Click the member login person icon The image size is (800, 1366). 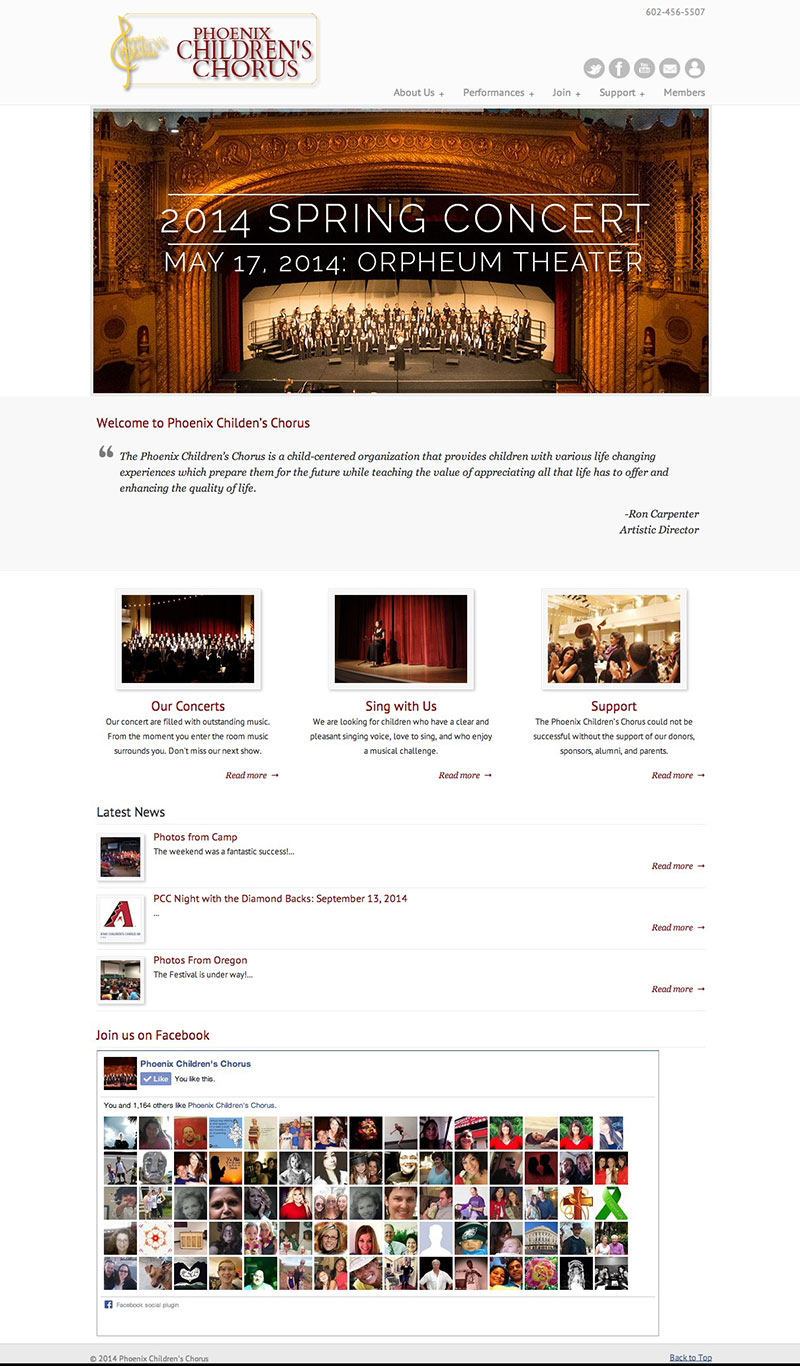pyautogui.click(x=695, y=68)
